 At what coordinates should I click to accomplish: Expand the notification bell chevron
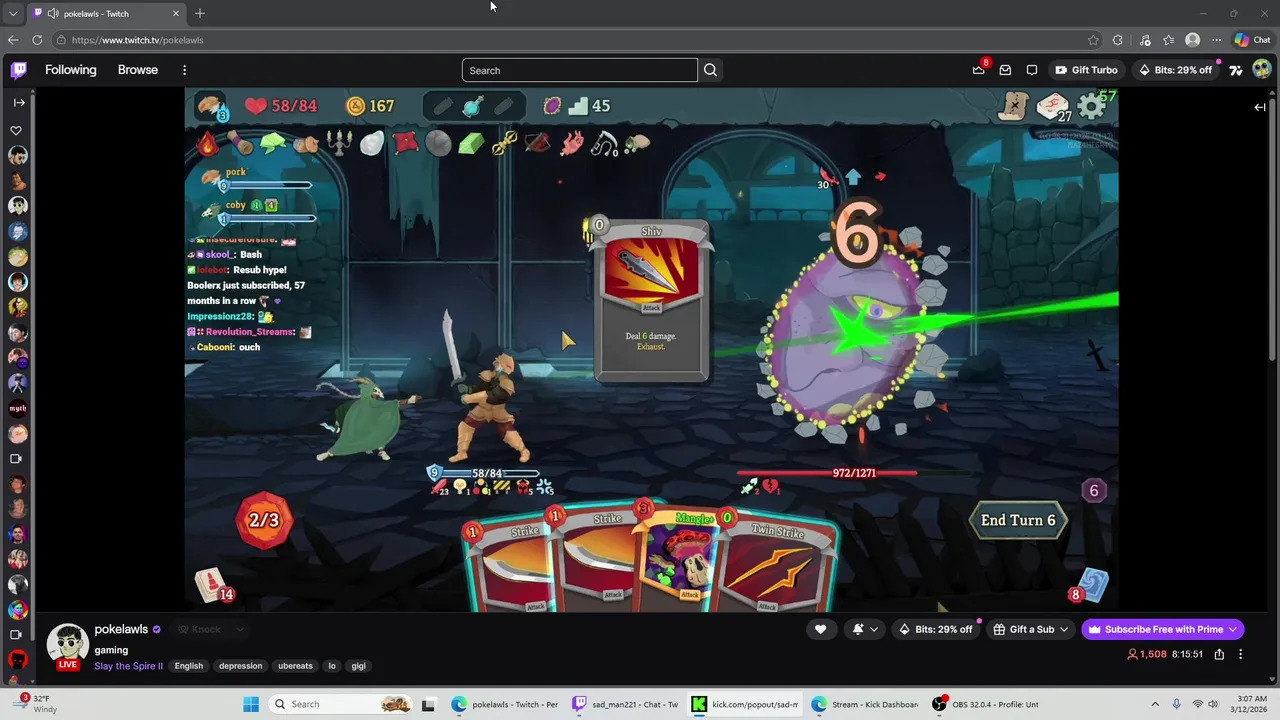[874, 629]
